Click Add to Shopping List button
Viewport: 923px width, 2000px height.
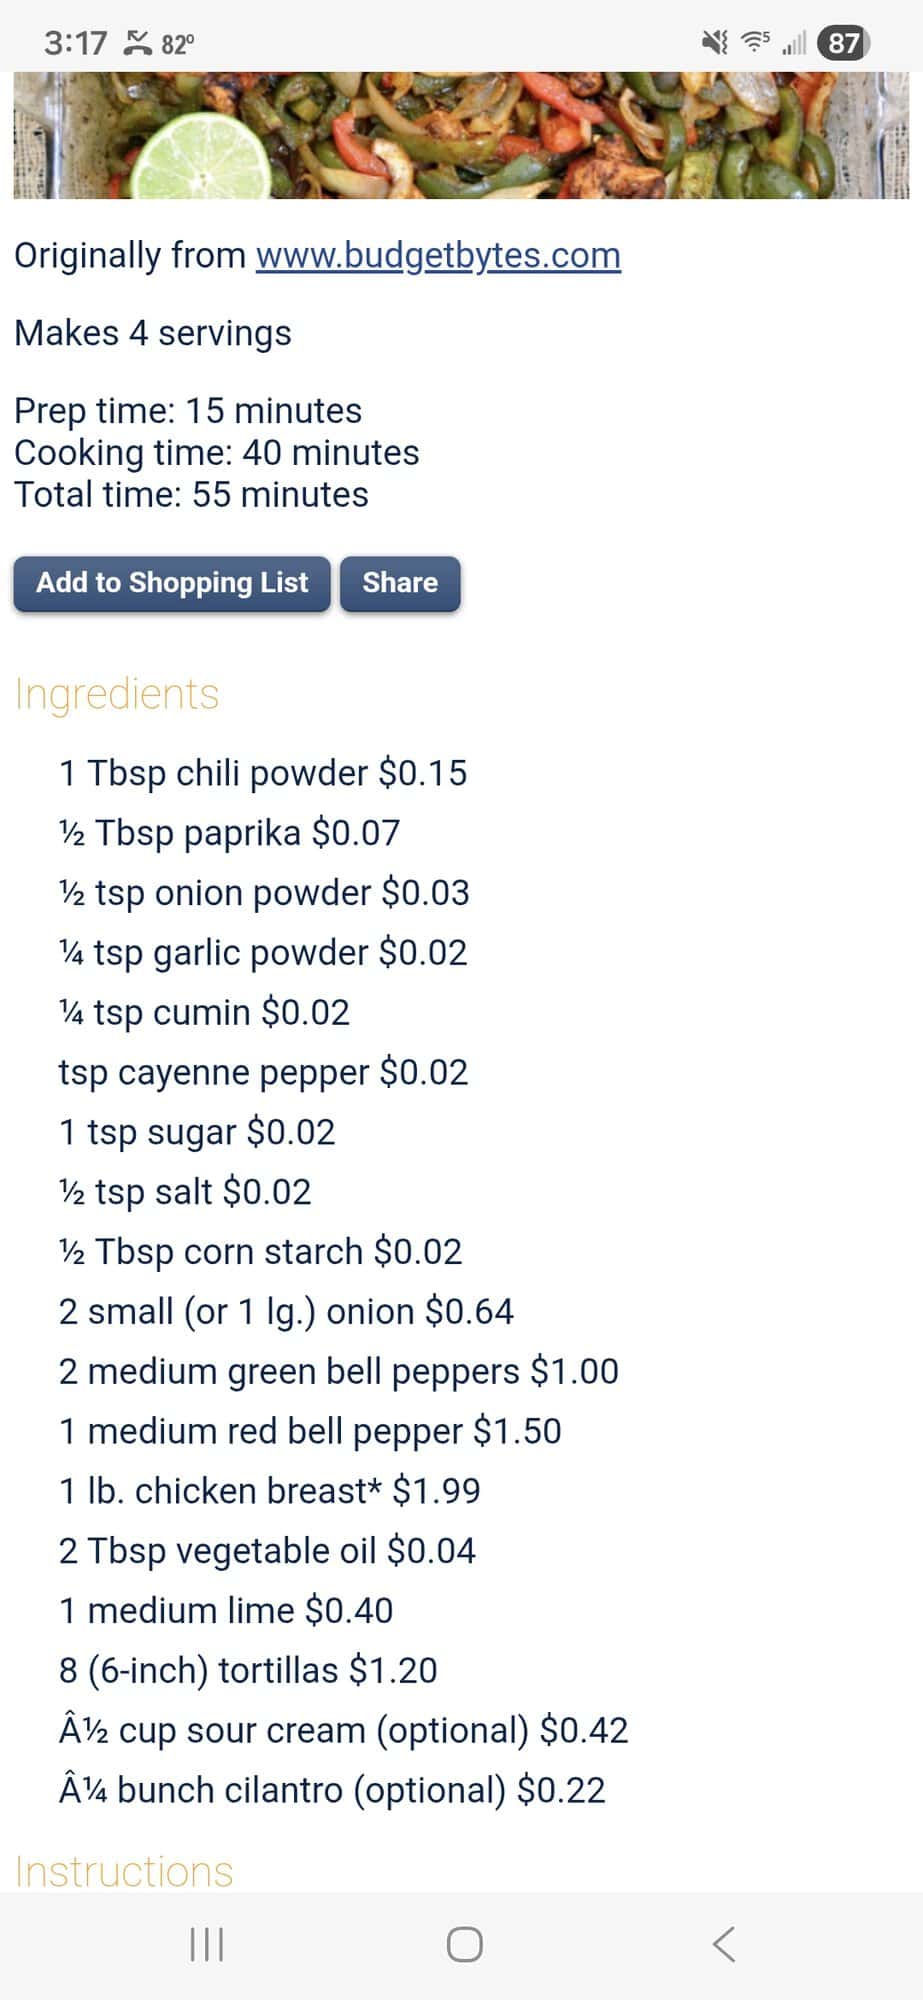tap(172, 583)
